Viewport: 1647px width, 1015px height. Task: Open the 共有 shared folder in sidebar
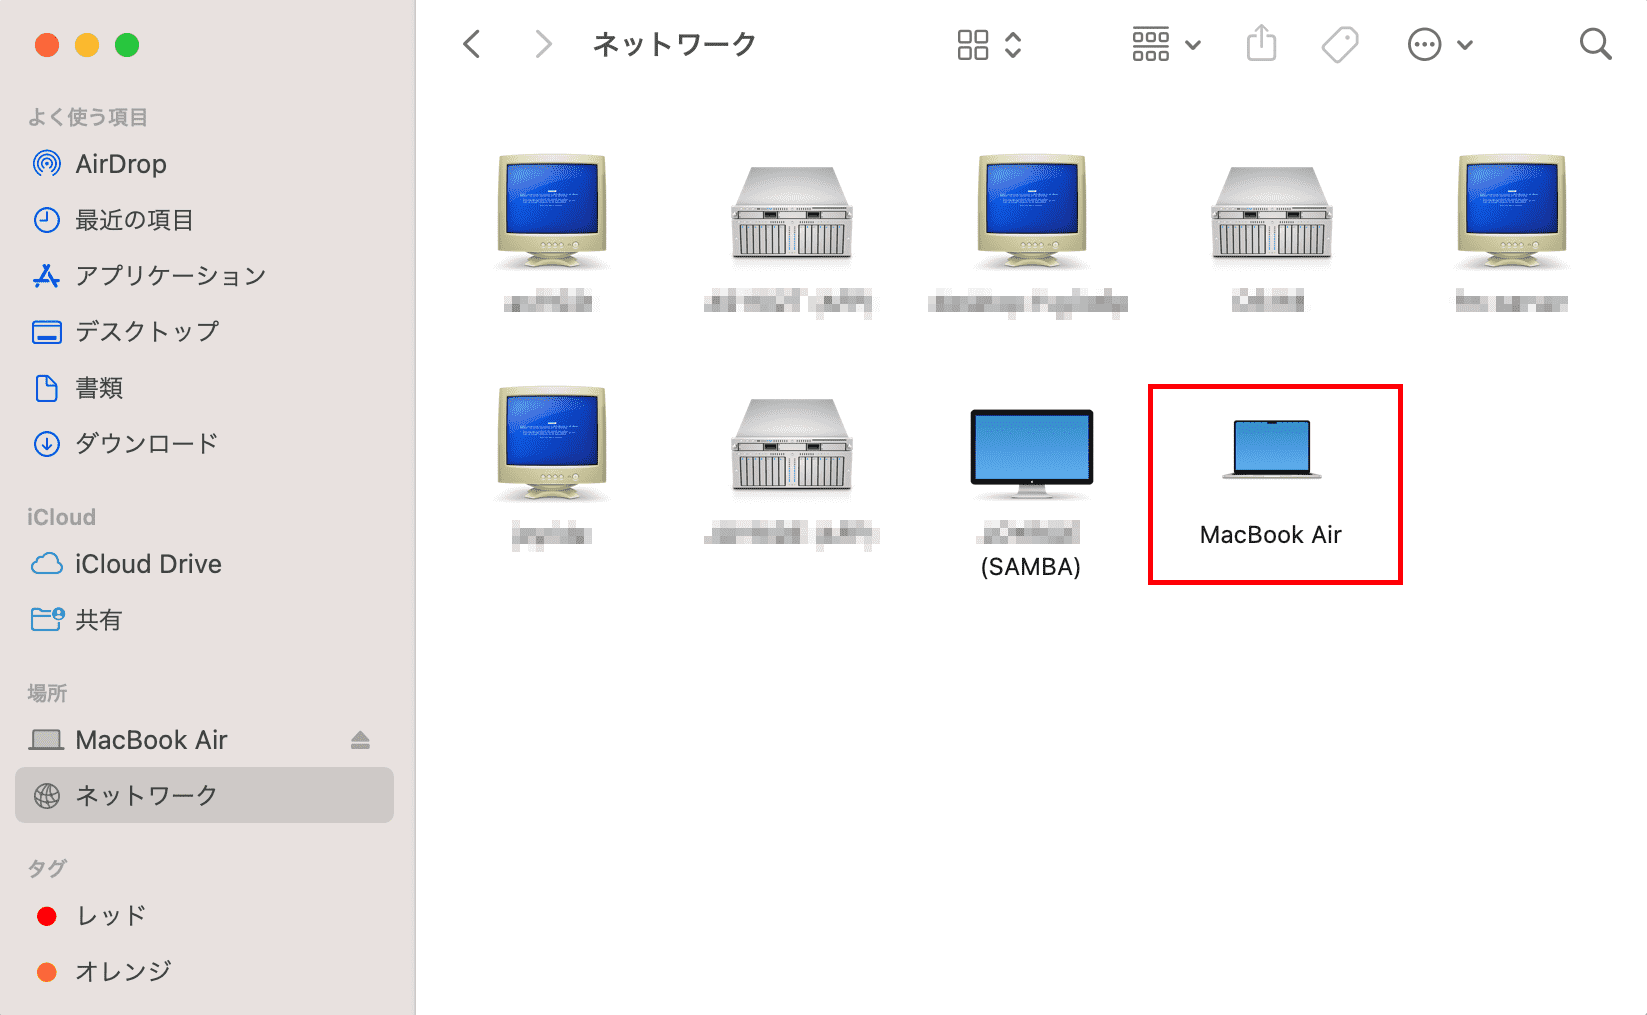(x=204, y=620)
